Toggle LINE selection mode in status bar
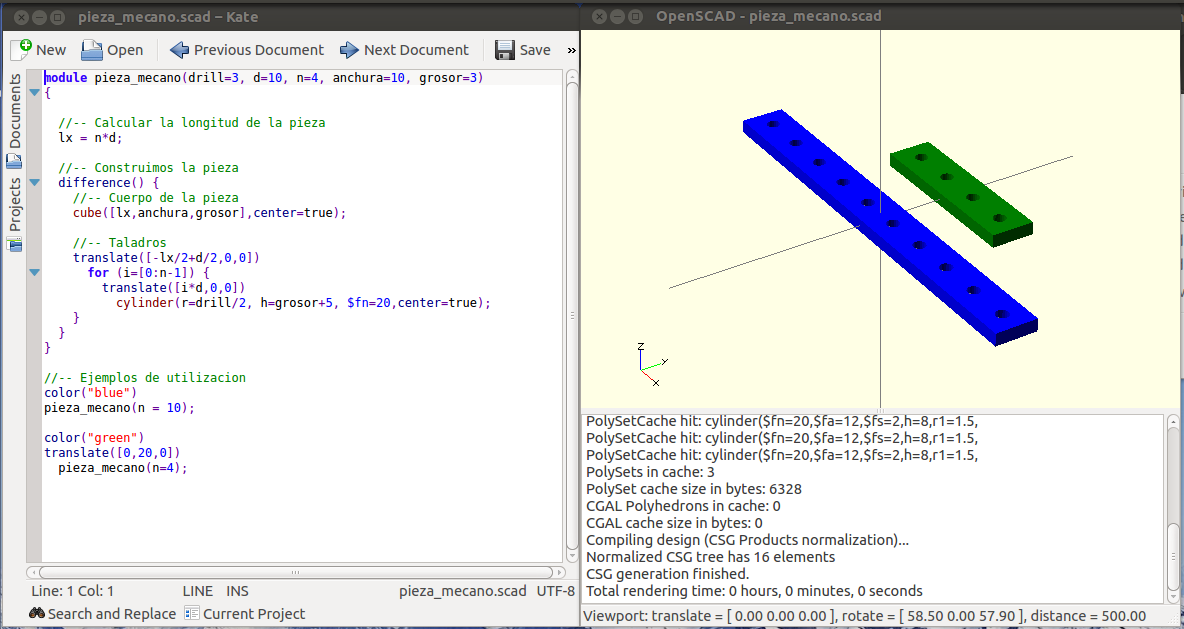This screenshot has height=629, width=1184. click(x=197, y=591)
